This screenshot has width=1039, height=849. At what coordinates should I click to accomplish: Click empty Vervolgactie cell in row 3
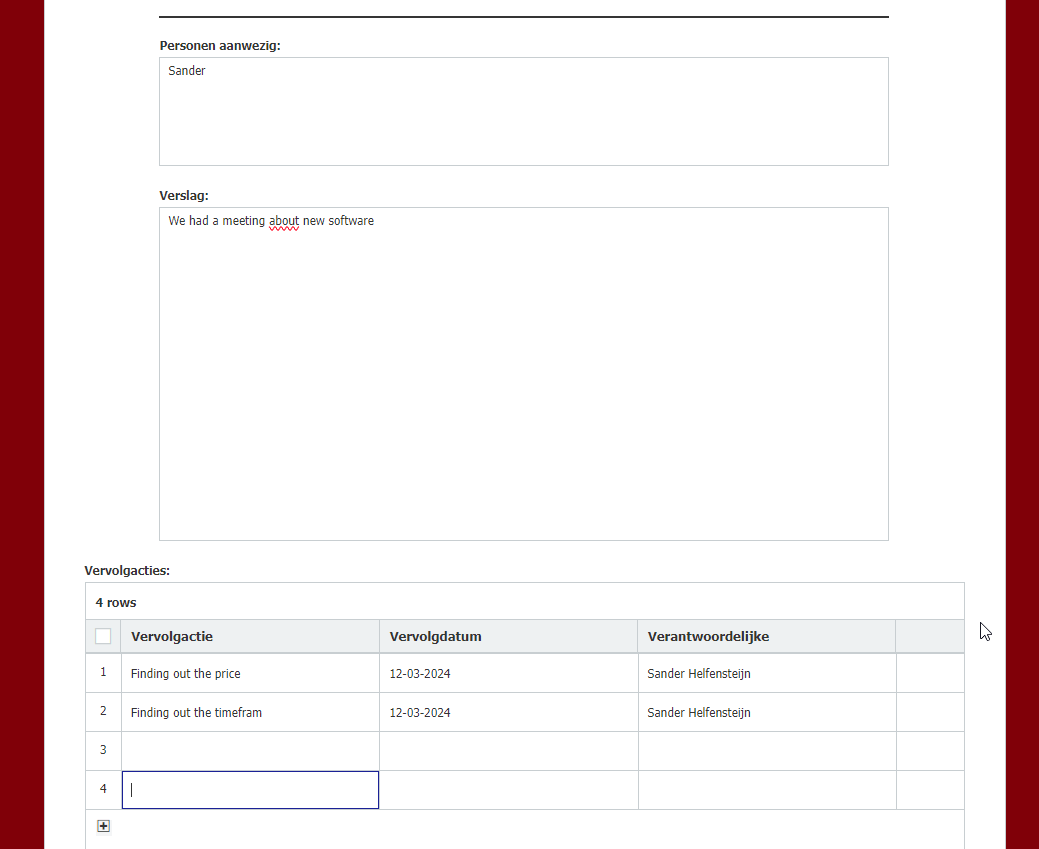pos(249,751)
